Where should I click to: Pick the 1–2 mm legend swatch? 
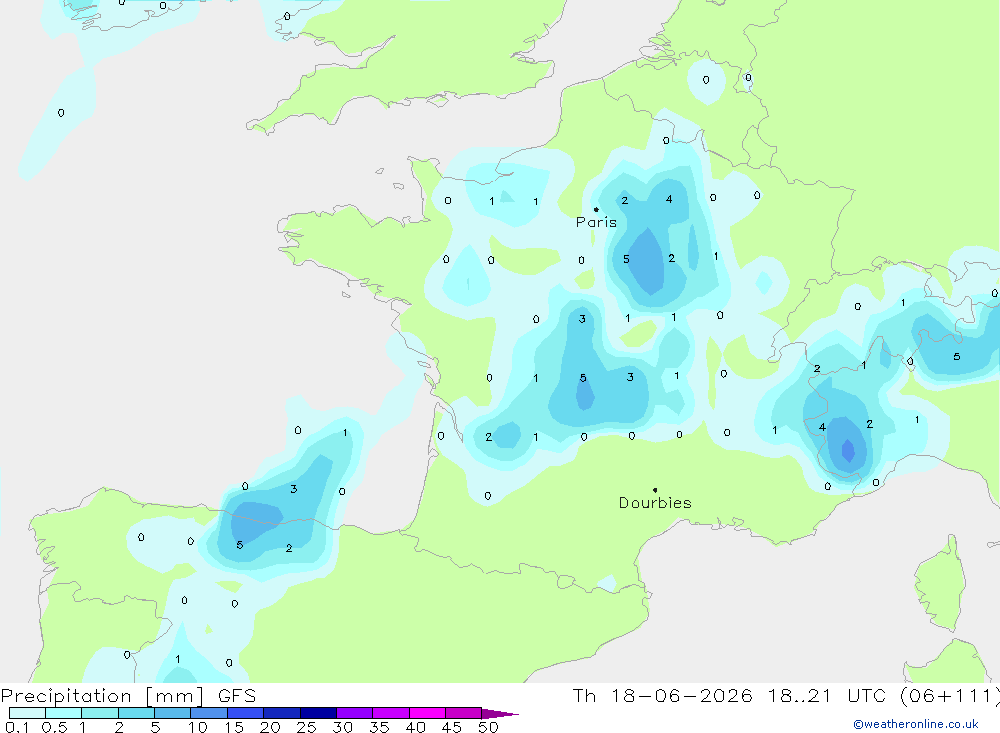point(100,713)
